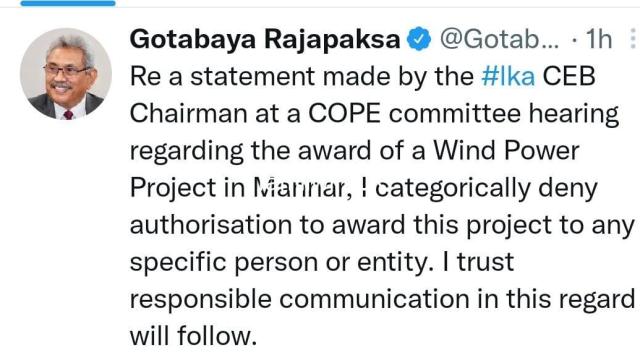Click the Gotabaya Rajapaksa display name

pos(265,40)
